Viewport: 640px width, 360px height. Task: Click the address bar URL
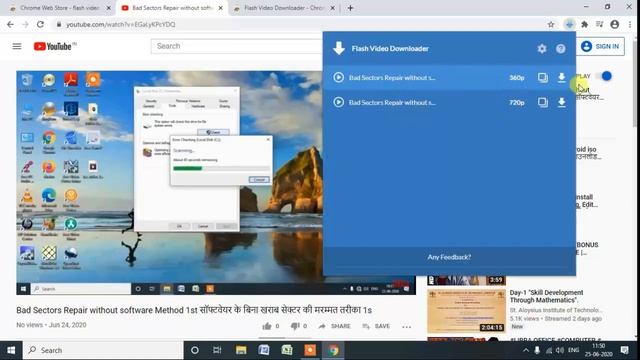click(121, 24)
